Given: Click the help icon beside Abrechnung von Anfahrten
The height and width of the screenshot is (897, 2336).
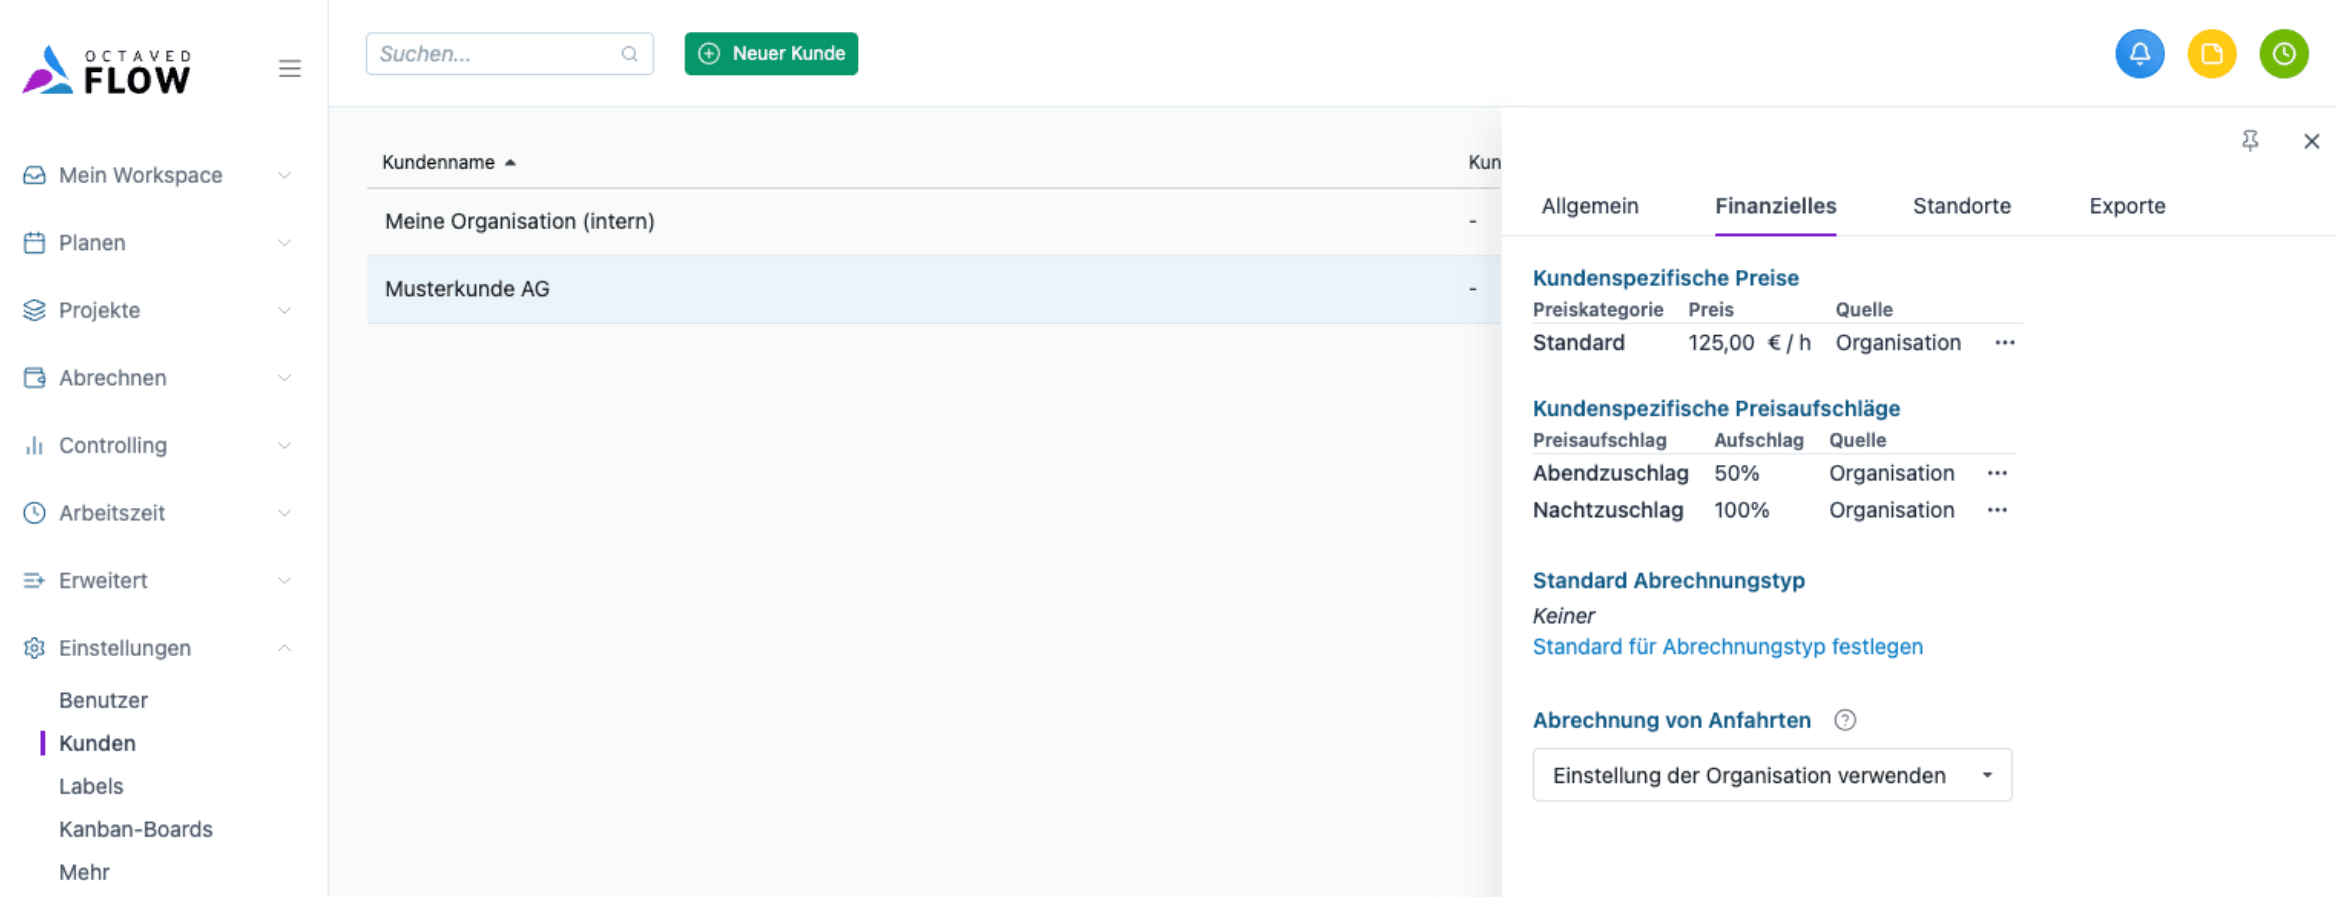Looking at the screenshot, I should [x=1845, y=720].
